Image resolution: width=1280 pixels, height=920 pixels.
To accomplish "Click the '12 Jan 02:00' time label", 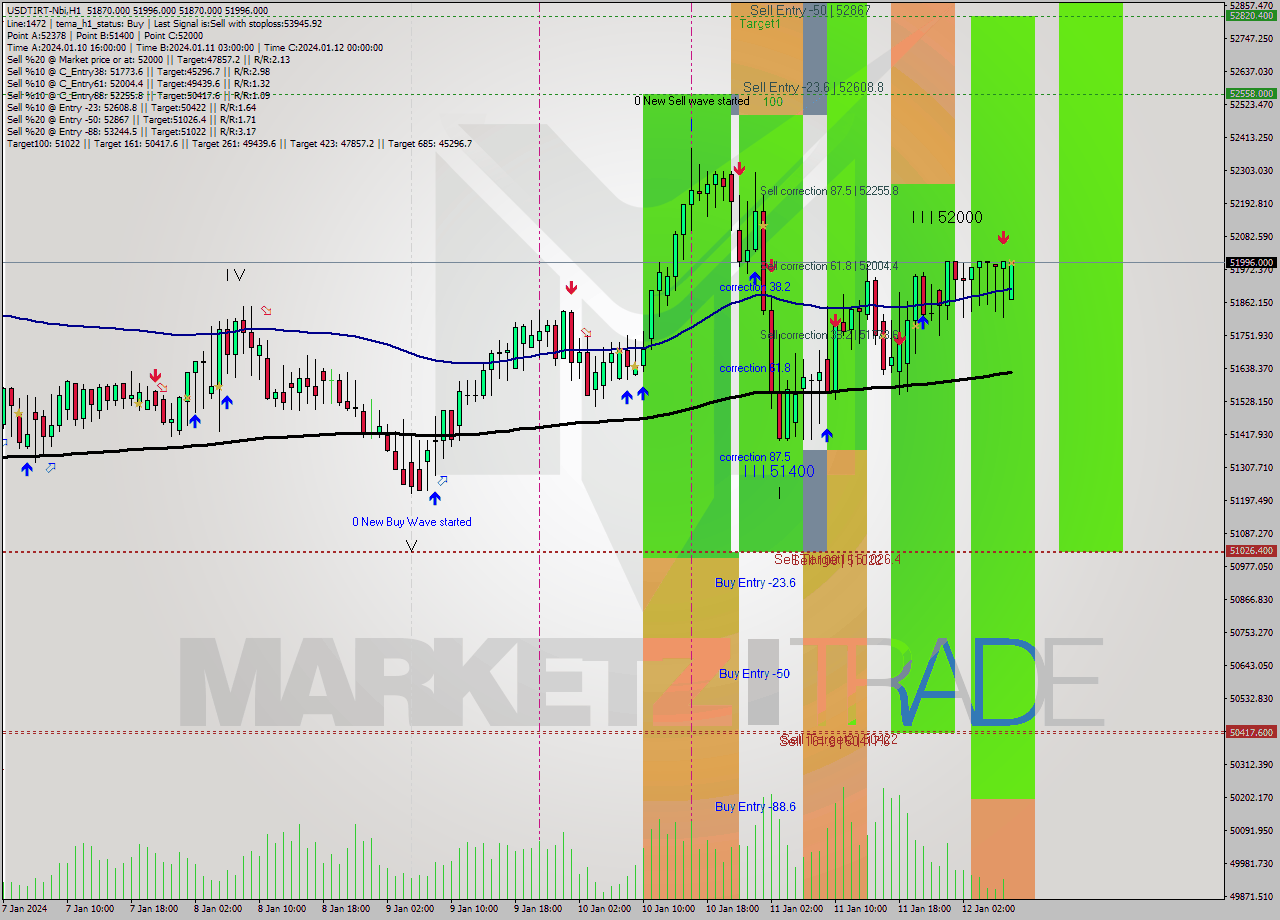I will [987, 909].
